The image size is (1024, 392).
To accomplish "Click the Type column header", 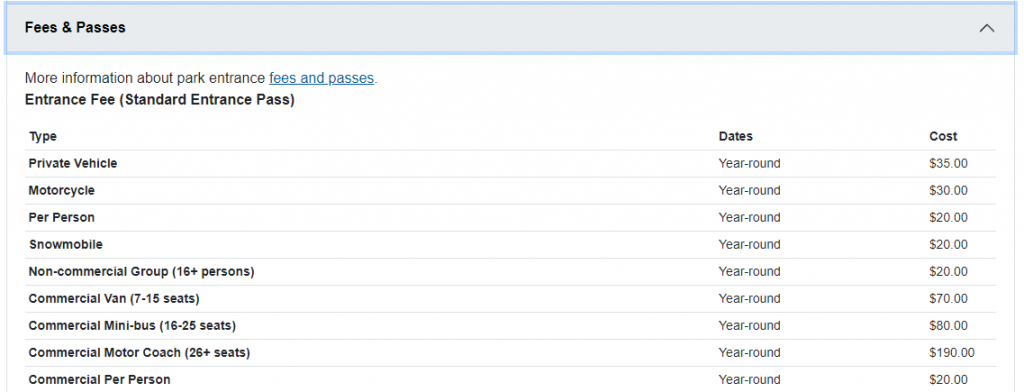I will [43, 137].
